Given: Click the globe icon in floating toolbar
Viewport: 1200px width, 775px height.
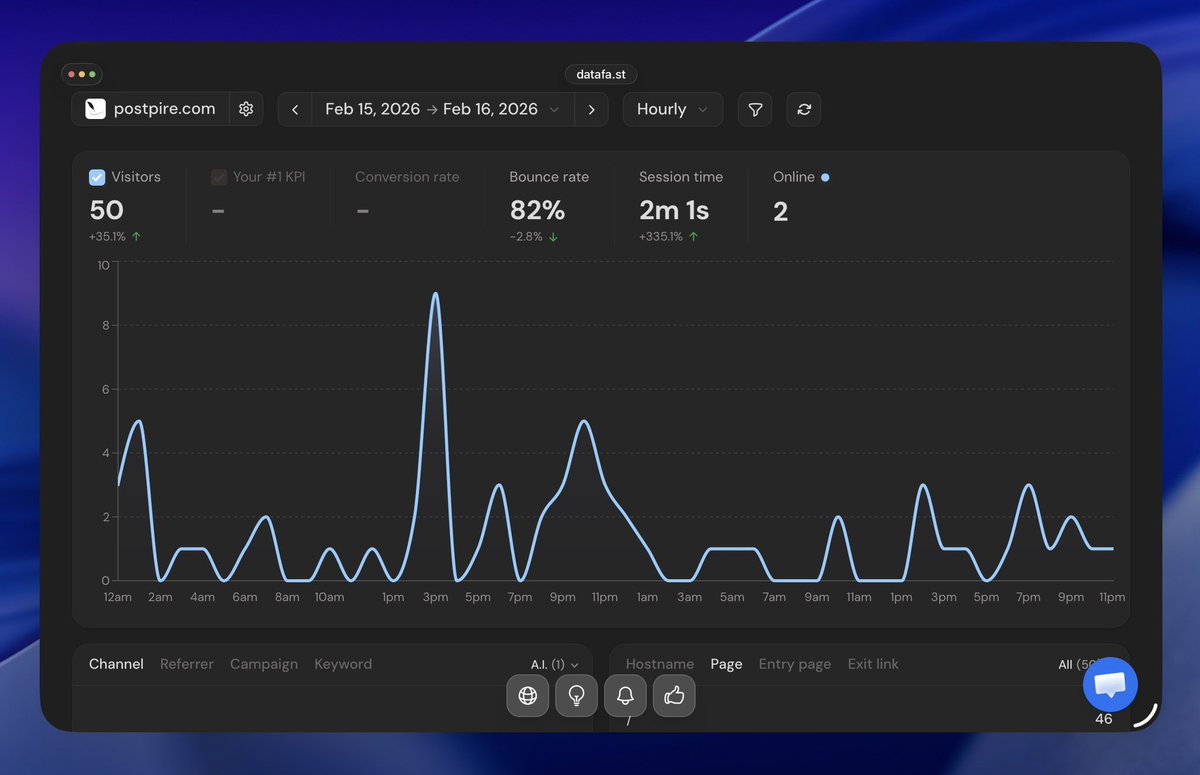Looking at the screenshot, I should tap(528, 695).
